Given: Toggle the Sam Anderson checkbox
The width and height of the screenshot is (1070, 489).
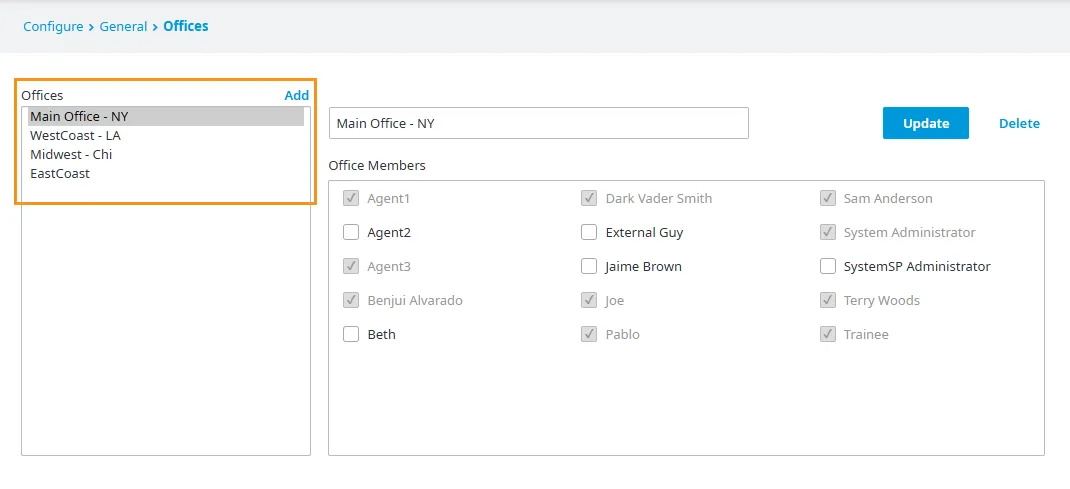Looking at the screenshot, I should click(x=828, y=198).
